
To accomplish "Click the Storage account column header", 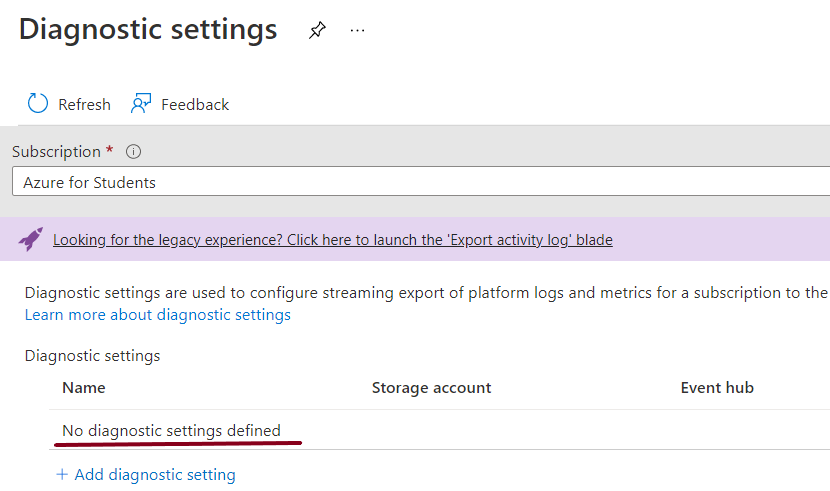I will [x=431, y=388].
